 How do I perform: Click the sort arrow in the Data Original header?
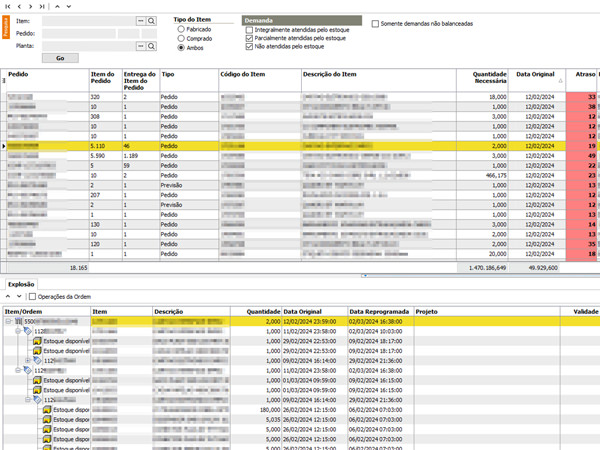(x=561, y=80)
